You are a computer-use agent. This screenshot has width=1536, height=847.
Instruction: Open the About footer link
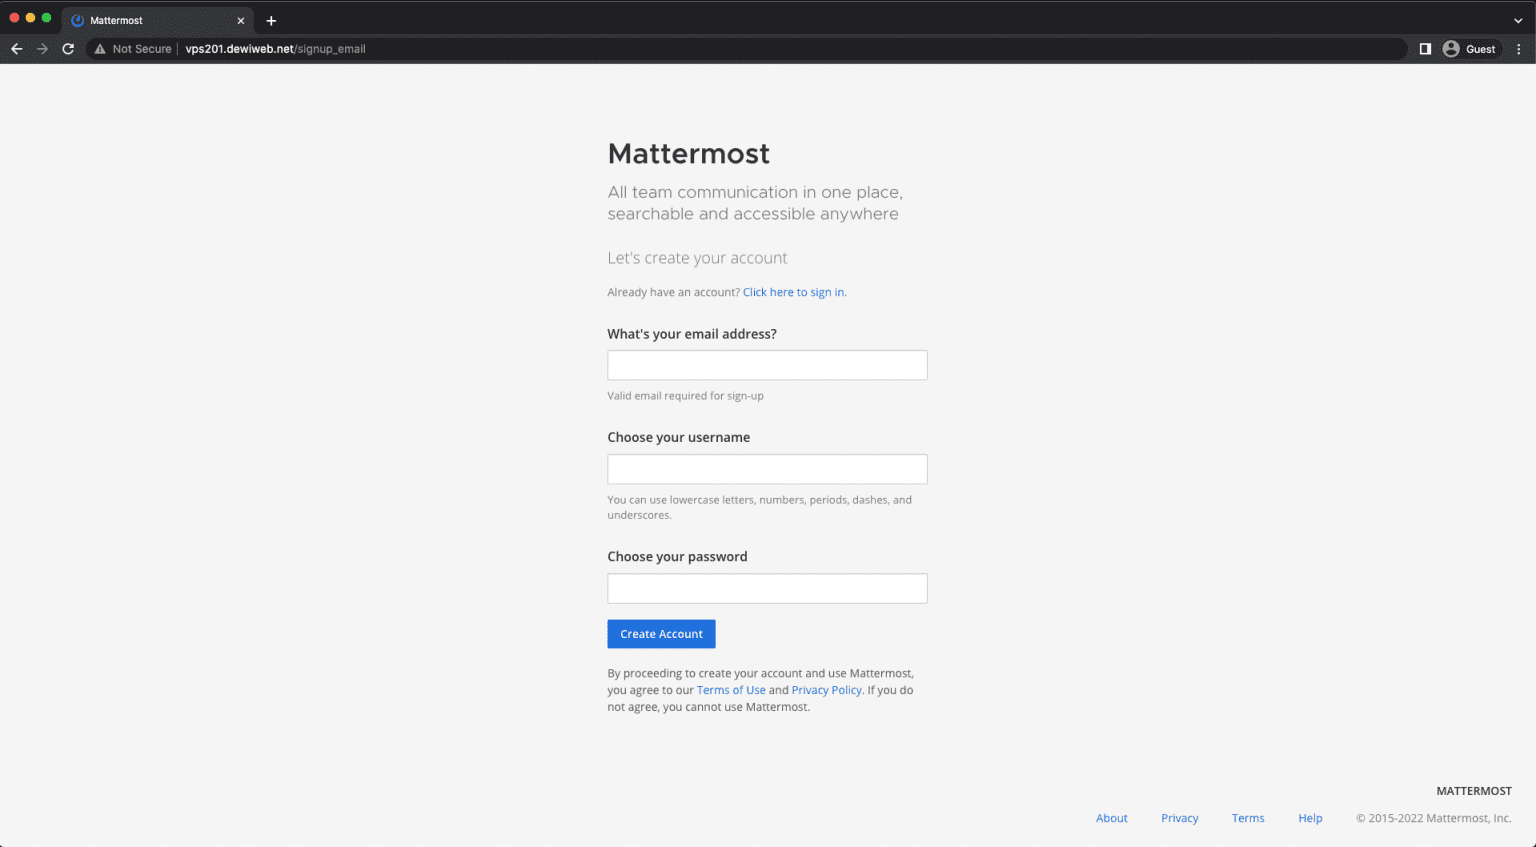coord(1111,818)
